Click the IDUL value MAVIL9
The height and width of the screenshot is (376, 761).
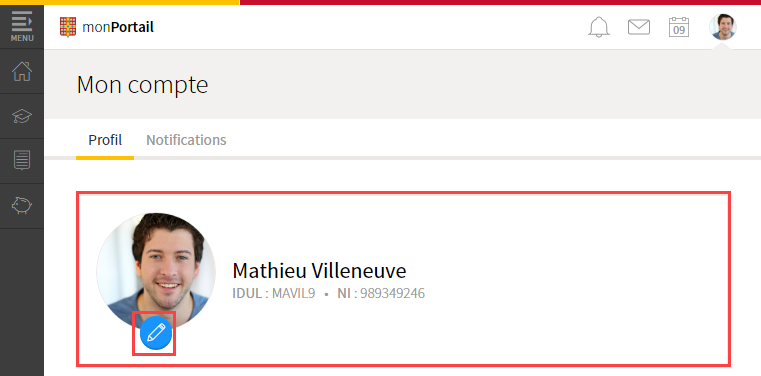coord(294,294)
